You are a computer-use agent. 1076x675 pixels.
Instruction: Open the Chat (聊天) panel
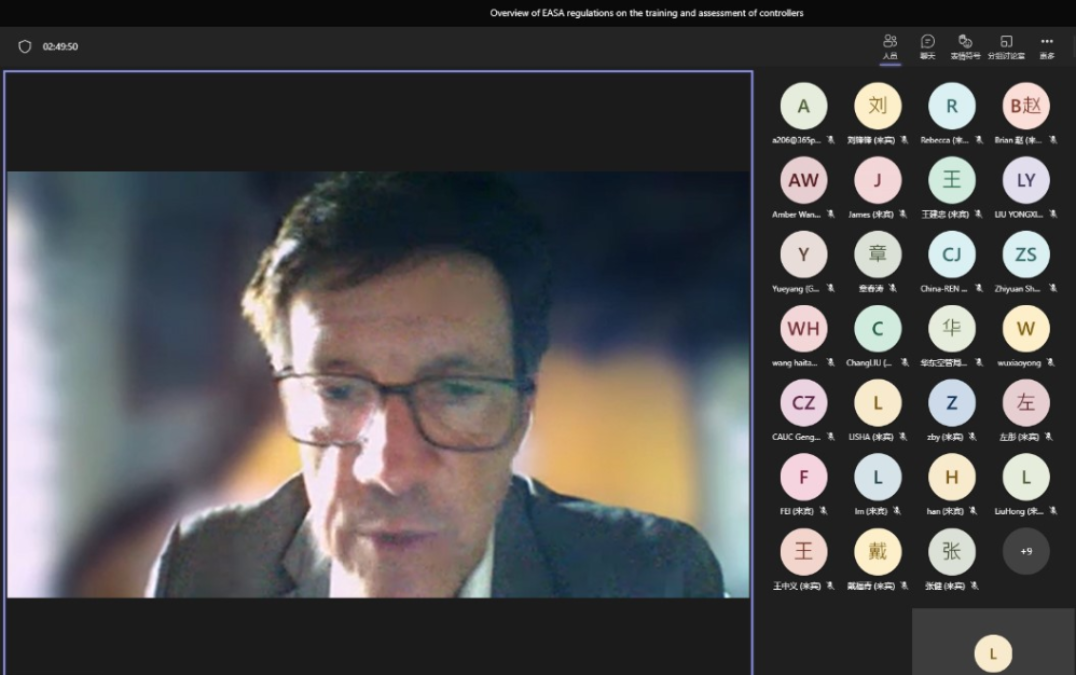point(928,46)
